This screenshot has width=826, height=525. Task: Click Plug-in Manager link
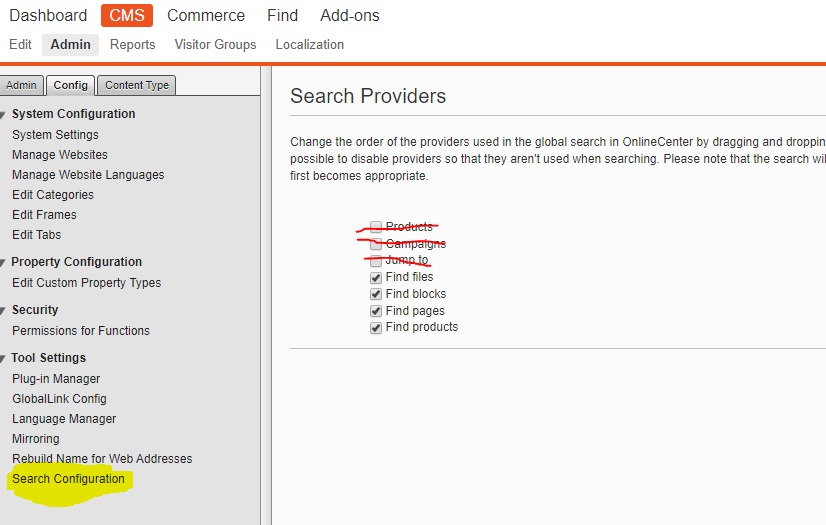[x=56, y=379]
